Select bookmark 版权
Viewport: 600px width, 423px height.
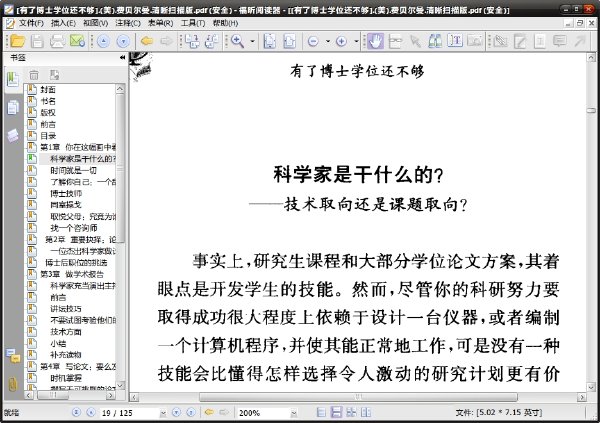(48, 113)
